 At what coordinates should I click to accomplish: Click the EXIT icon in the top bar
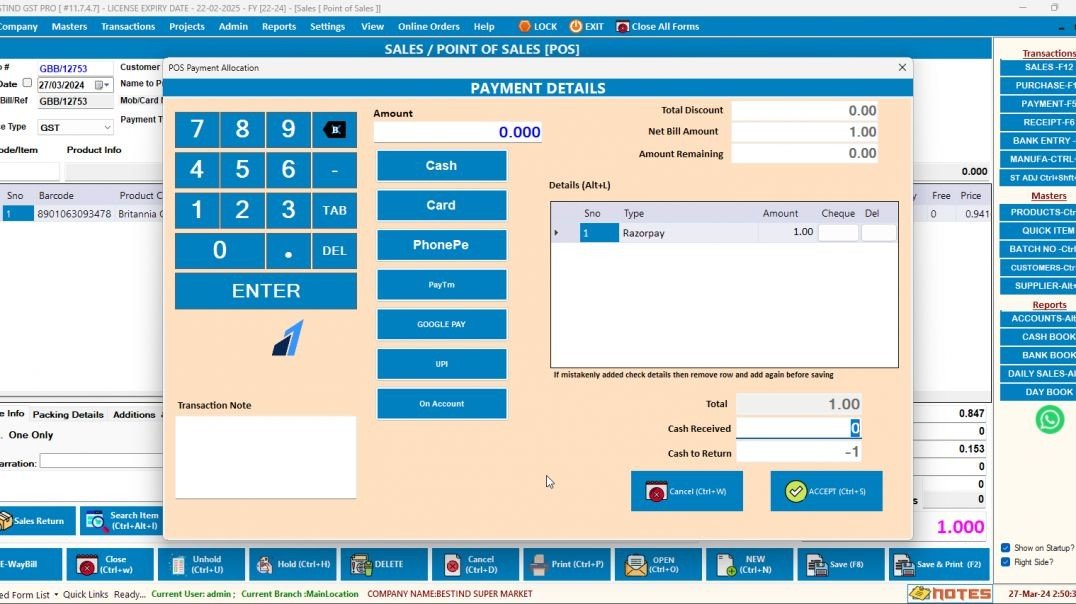[x=586, y=26]
